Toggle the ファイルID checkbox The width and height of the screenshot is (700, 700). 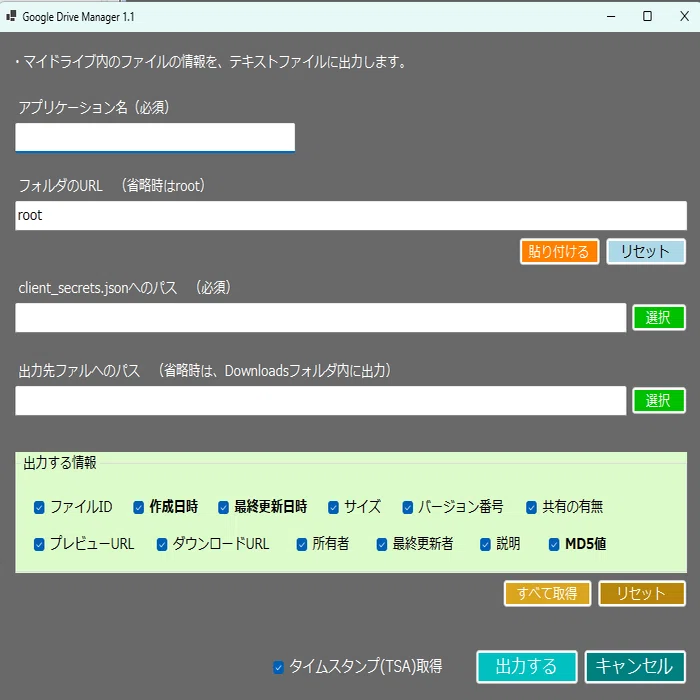pyautogui.click(x=39, y=507)
